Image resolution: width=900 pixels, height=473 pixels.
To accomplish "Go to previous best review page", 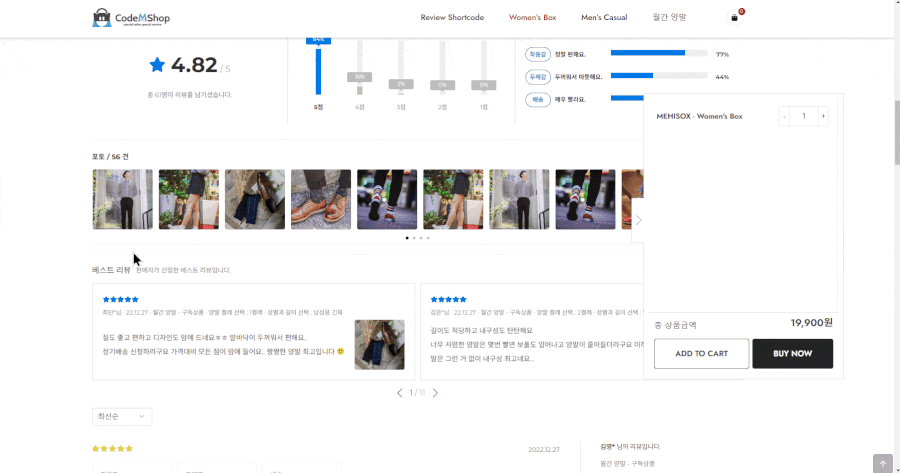I will click(x=400, y=393).
